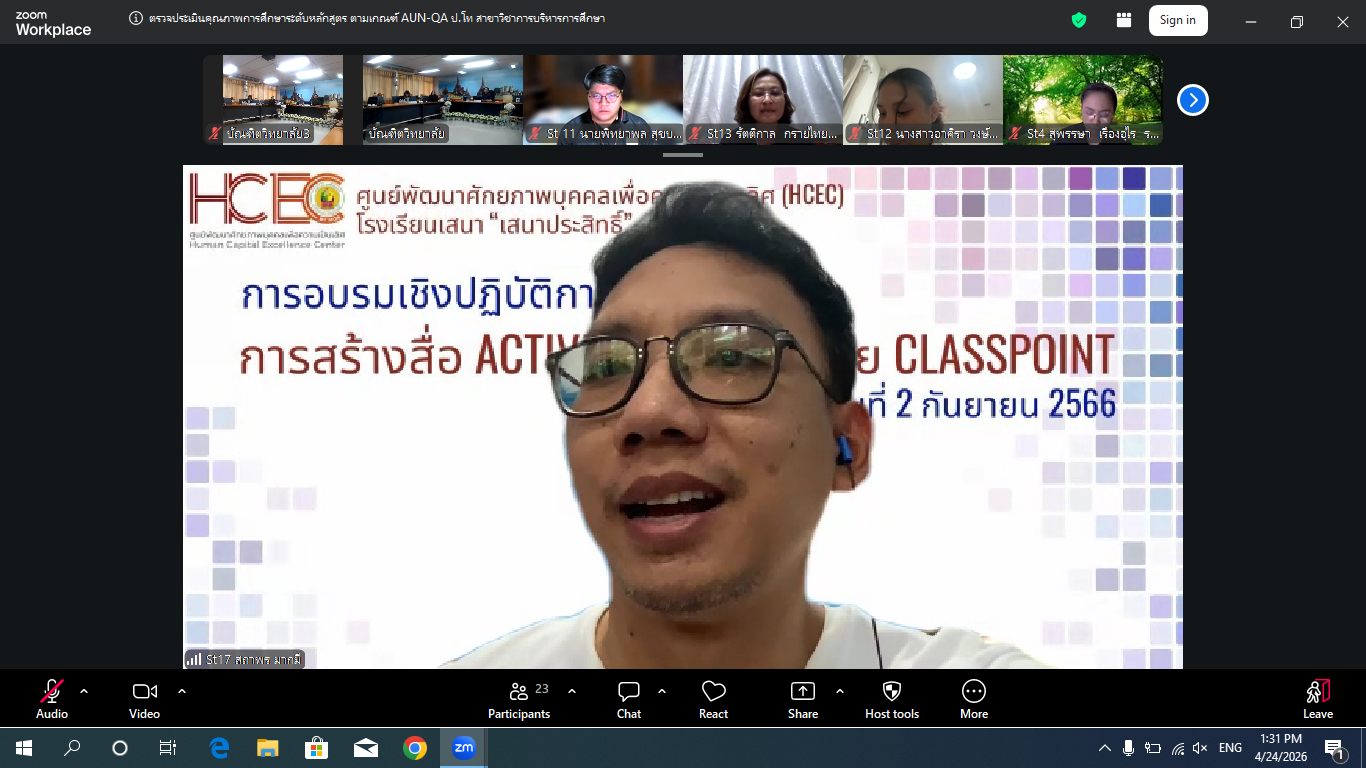Unmute the microphone with the Audio button

click(52, 699)
